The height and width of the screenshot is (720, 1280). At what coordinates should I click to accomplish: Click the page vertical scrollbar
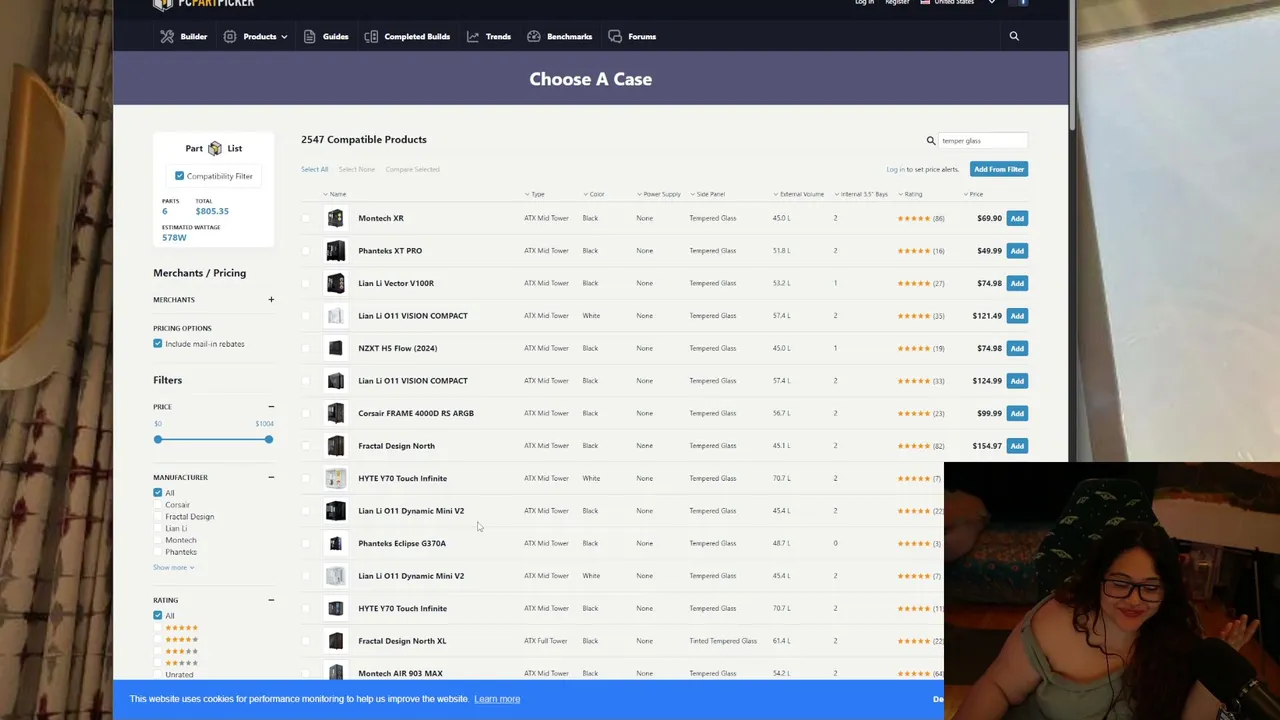(x=1072, y=65)
